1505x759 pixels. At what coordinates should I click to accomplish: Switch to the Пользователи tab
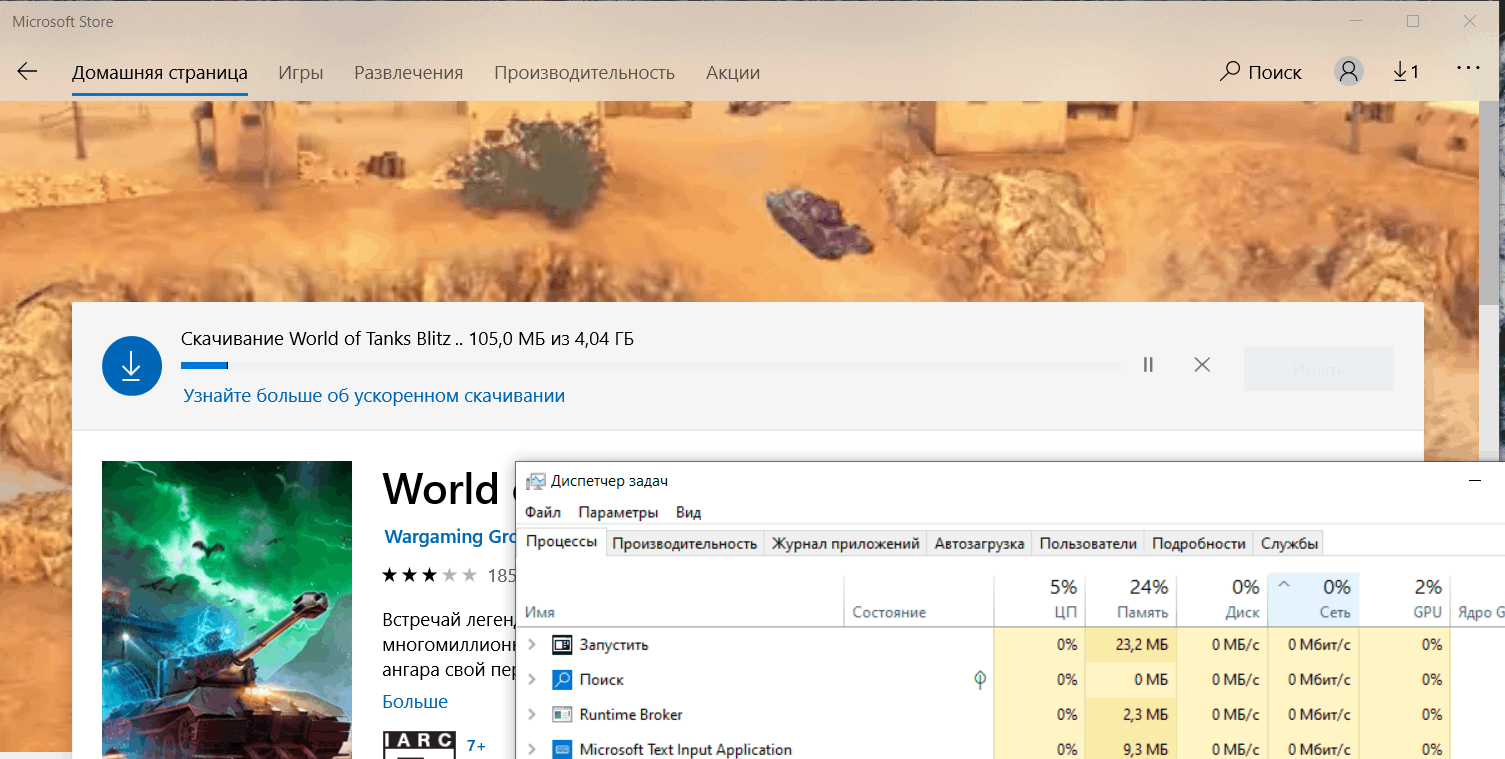point(1088,543)
